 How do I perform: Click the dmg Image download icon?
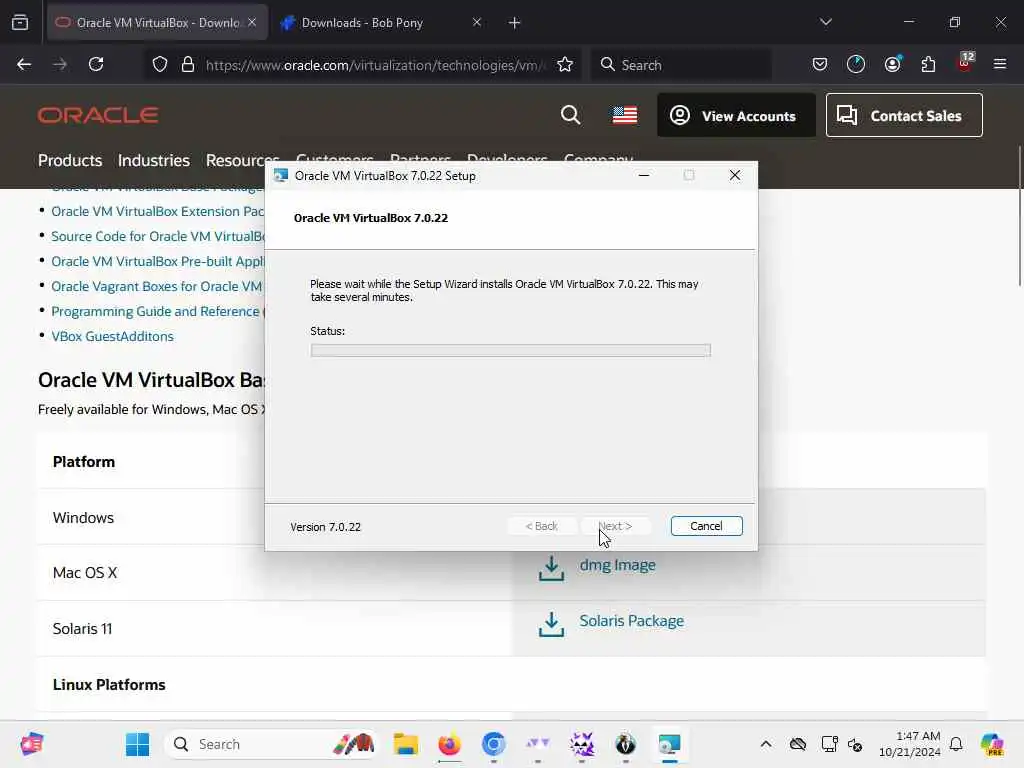pyautogui.click(x=551, y=568)
